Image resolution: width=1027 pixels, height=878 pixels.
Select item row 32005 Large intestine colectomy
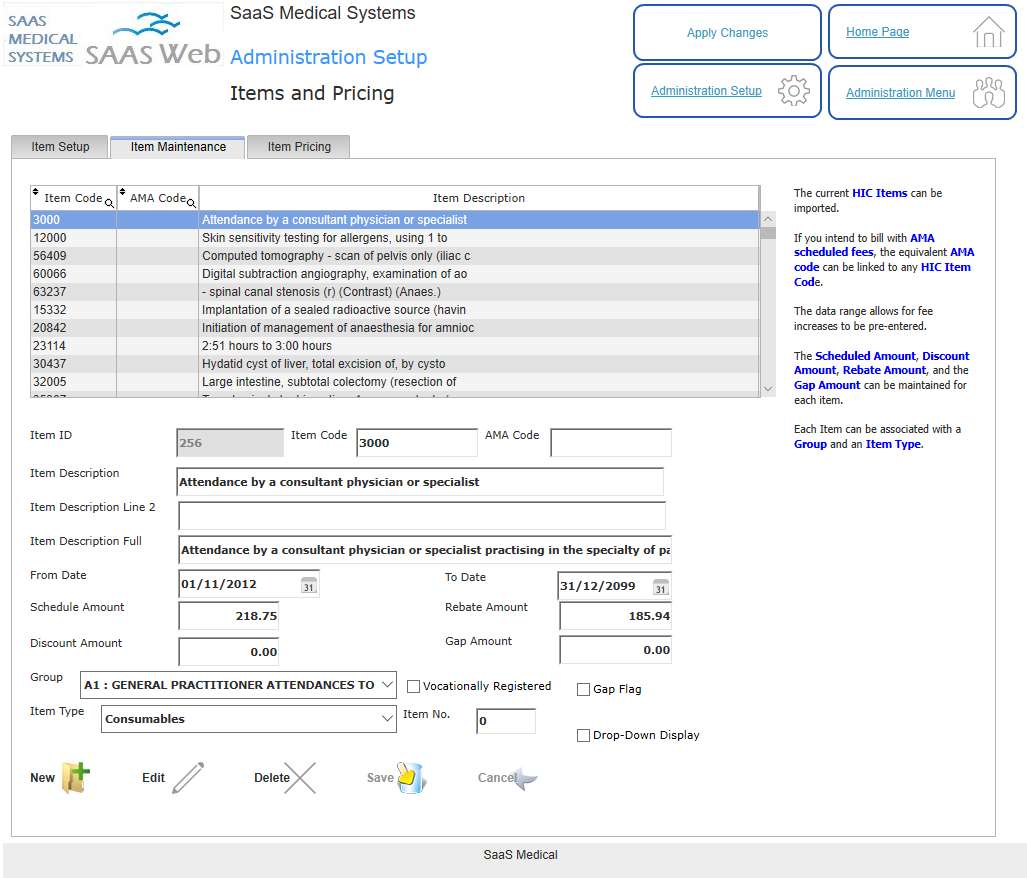[395, 382]
